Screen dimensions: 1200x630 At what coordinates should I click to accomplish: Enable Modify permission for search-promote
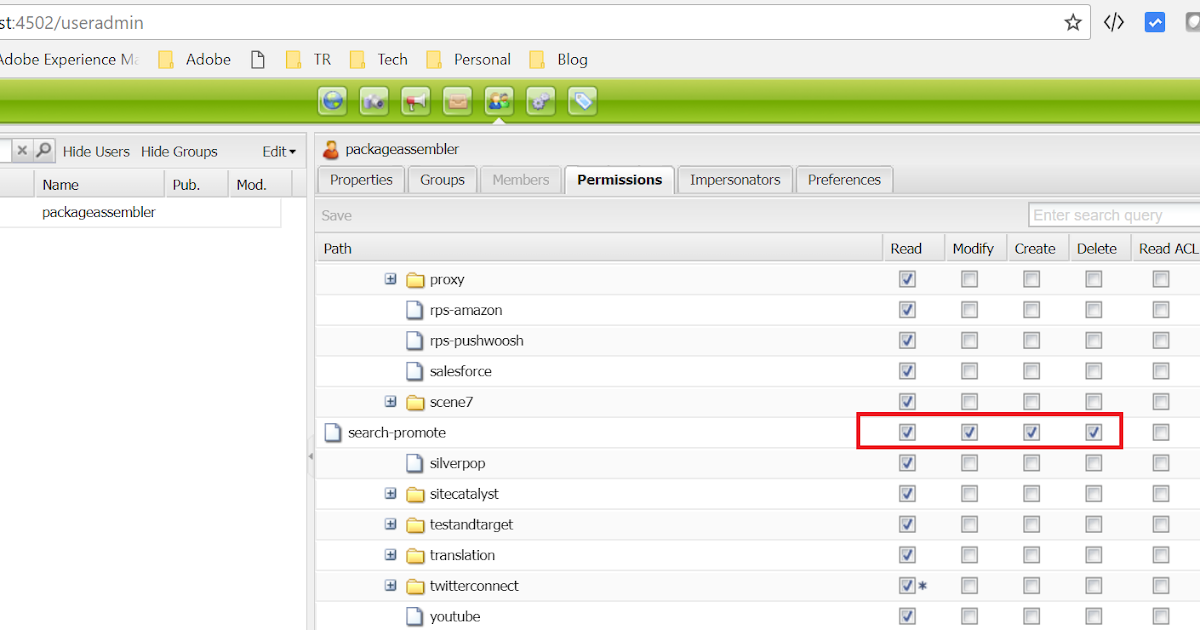[x=969, y=432]
